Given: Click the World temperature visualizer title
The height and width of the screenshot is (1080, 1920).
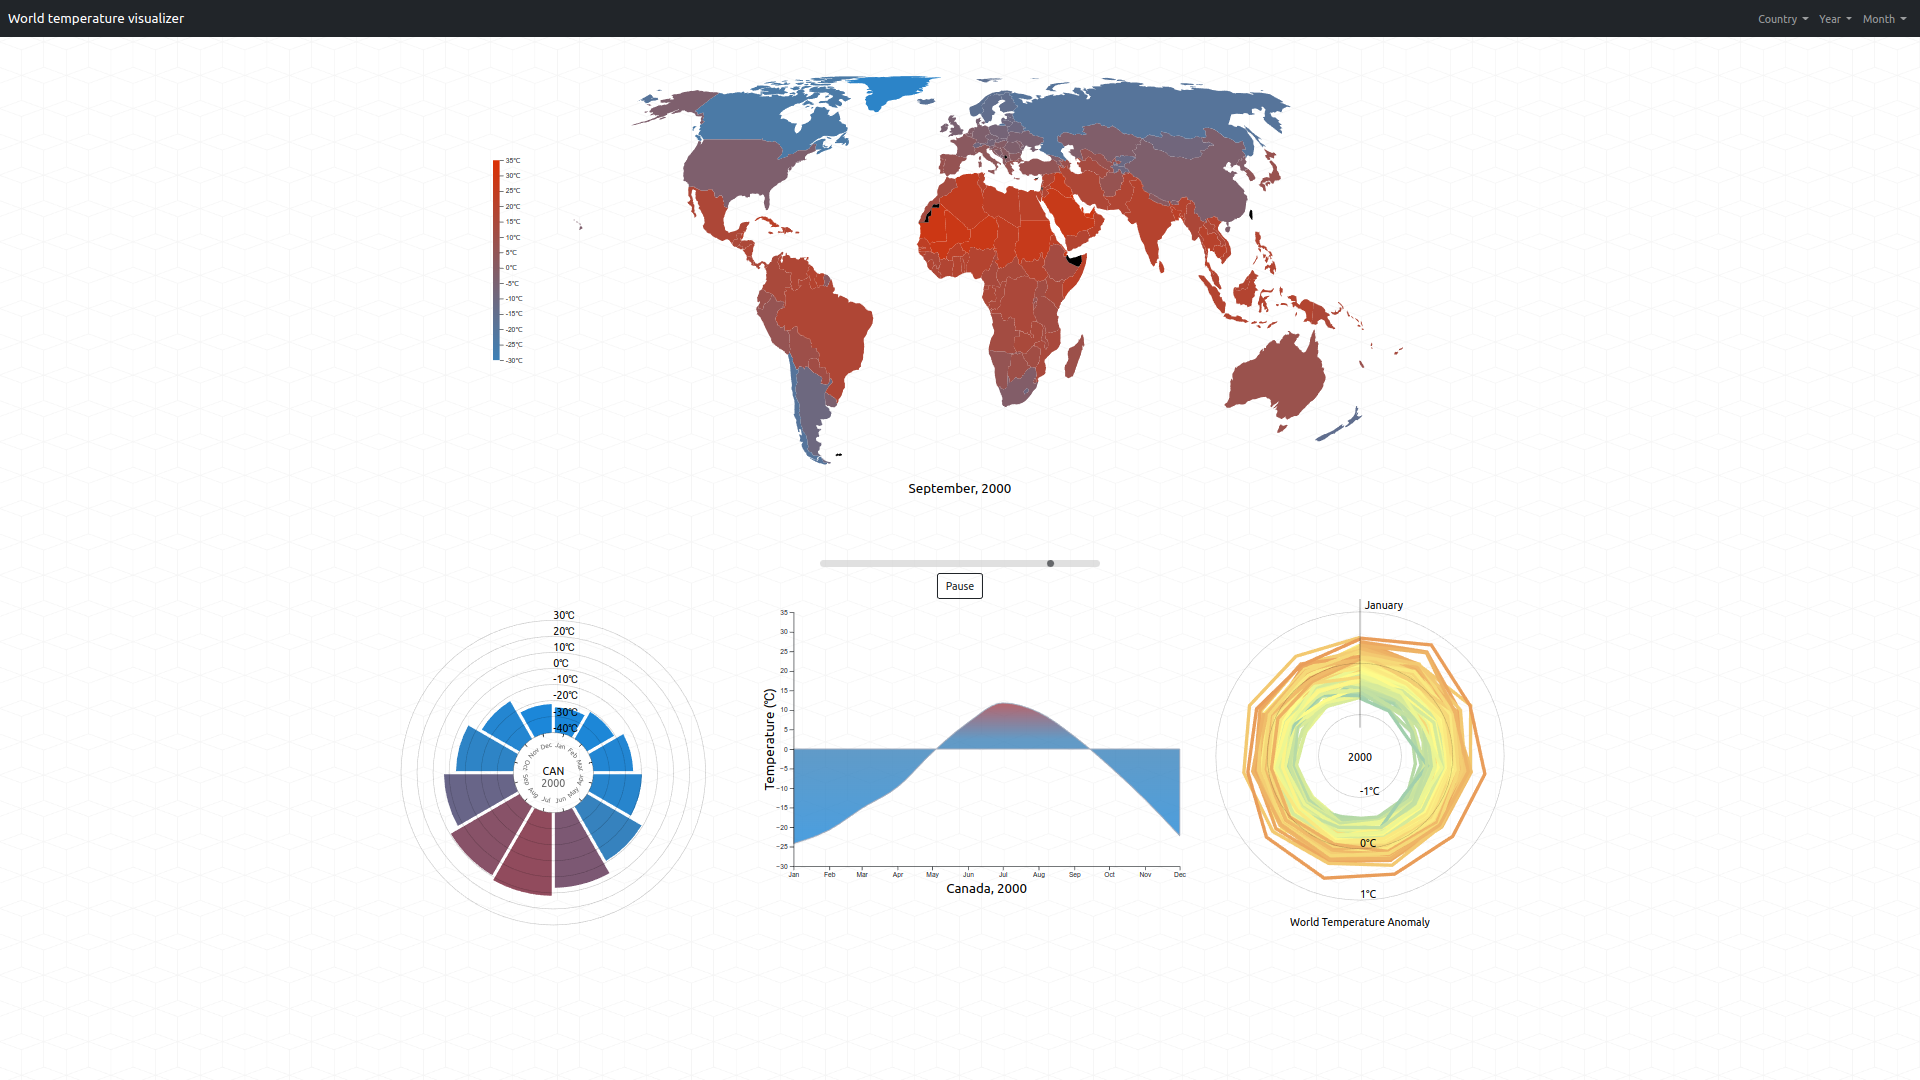Looking at the screenshot, I should [96, 18].
